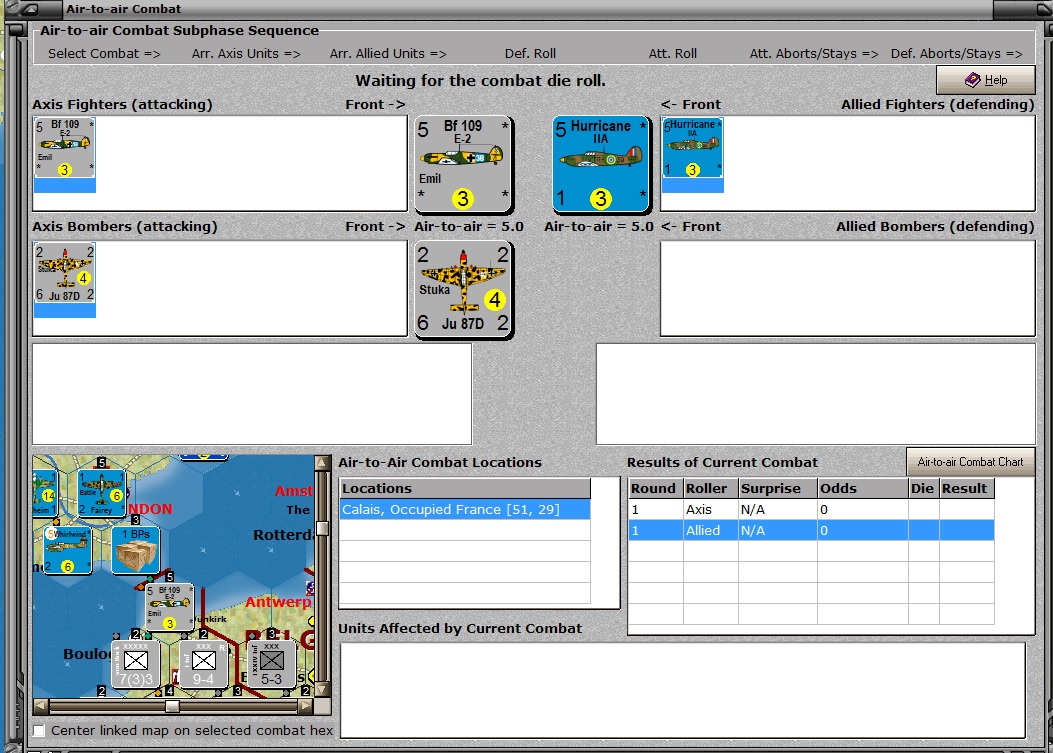Click the large front Stuka Ju 87D counter
Viewport: 1053px width, 753px height.
(x=463, y=289)
